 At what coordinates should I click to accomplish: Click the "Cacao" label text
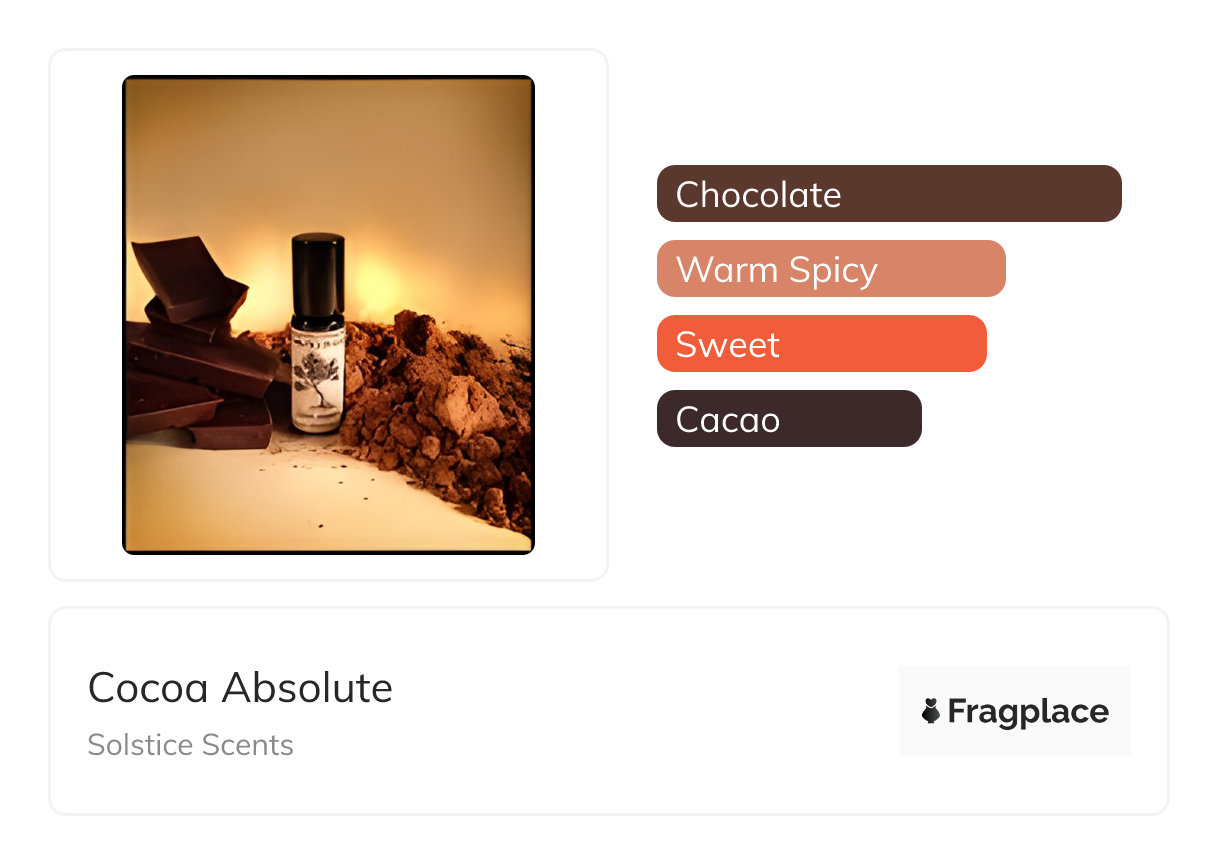pyautogui.click(x=727, y=419)
